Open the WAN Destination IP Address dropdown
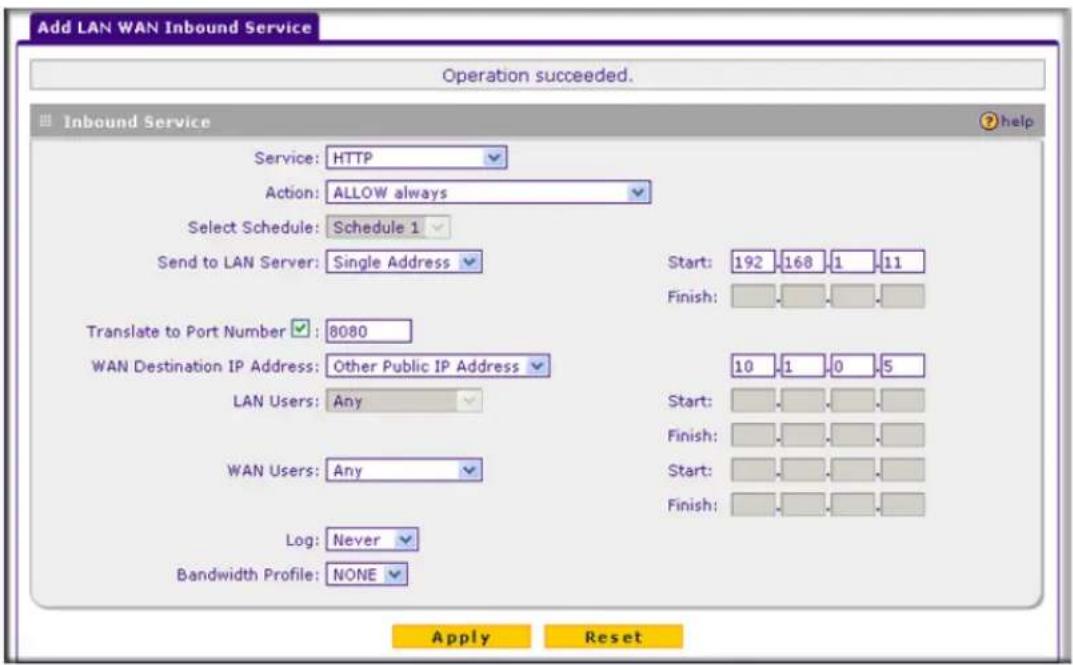The height and width of the screenshot is (665, 1073). pyautogui.click(x=438, y=366)
